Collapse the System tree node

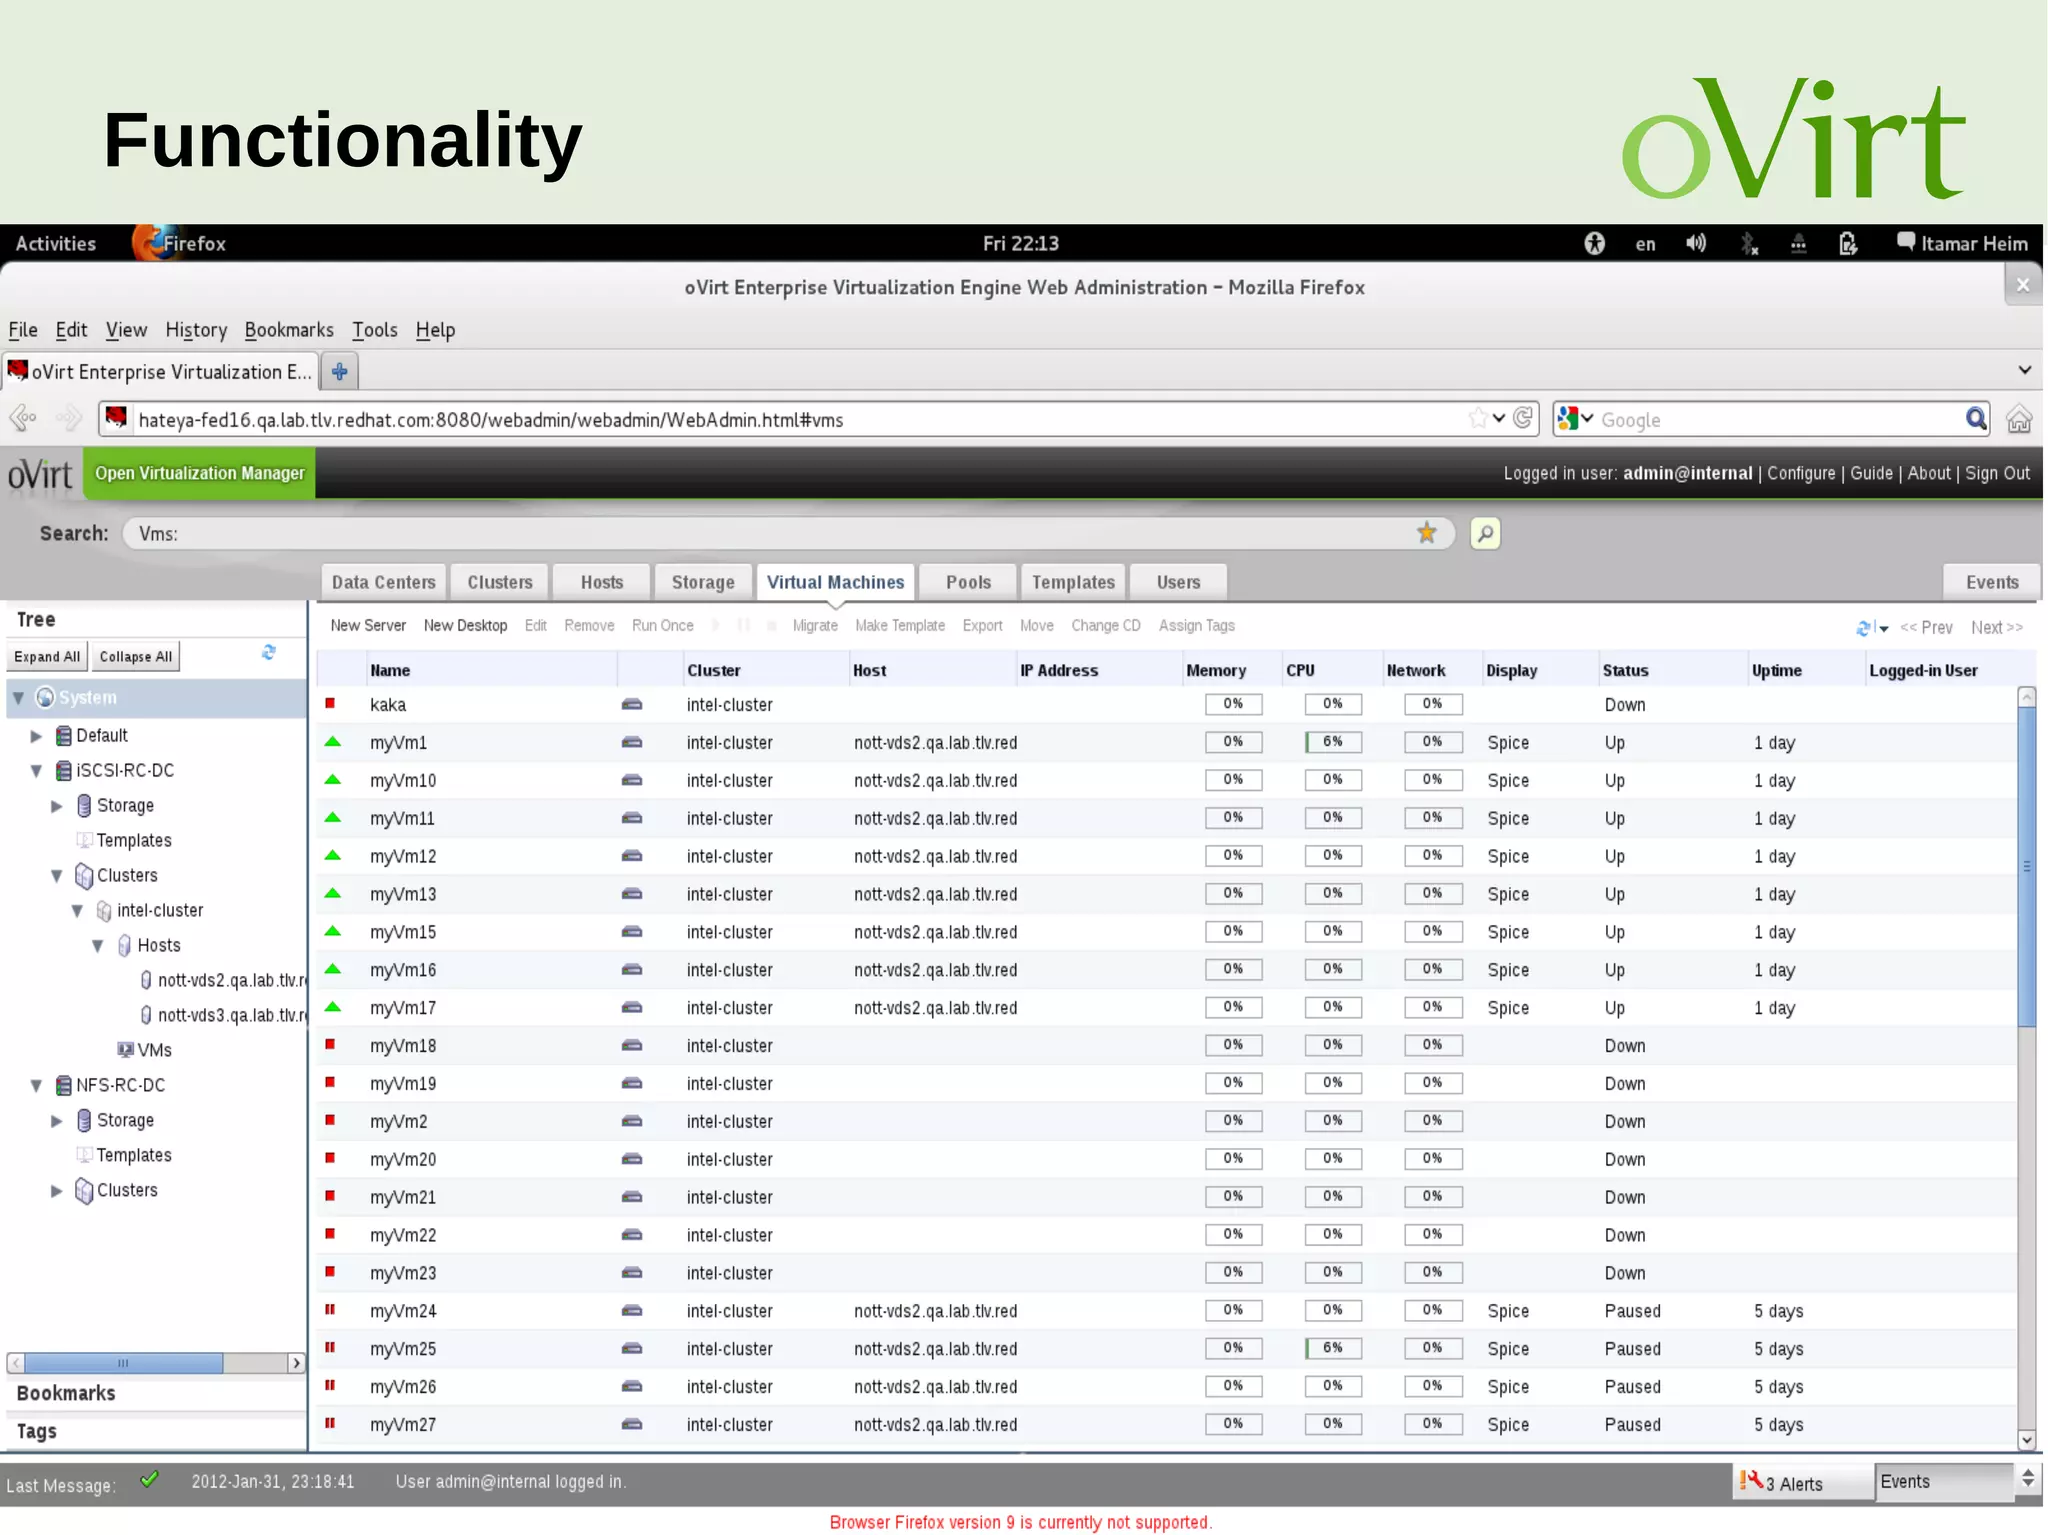click(x=19, y=697)
